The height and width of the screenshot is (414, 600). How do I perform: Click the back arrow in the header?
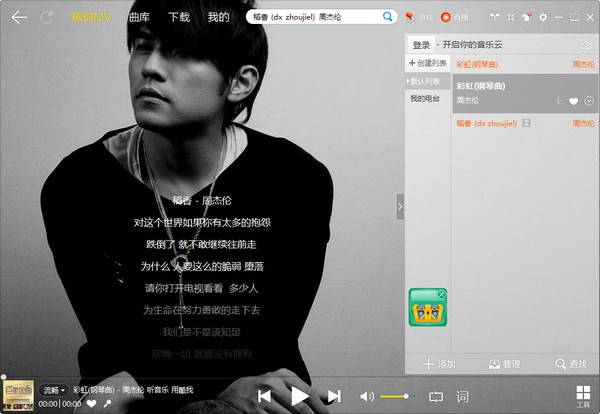(x=19, y=17)
